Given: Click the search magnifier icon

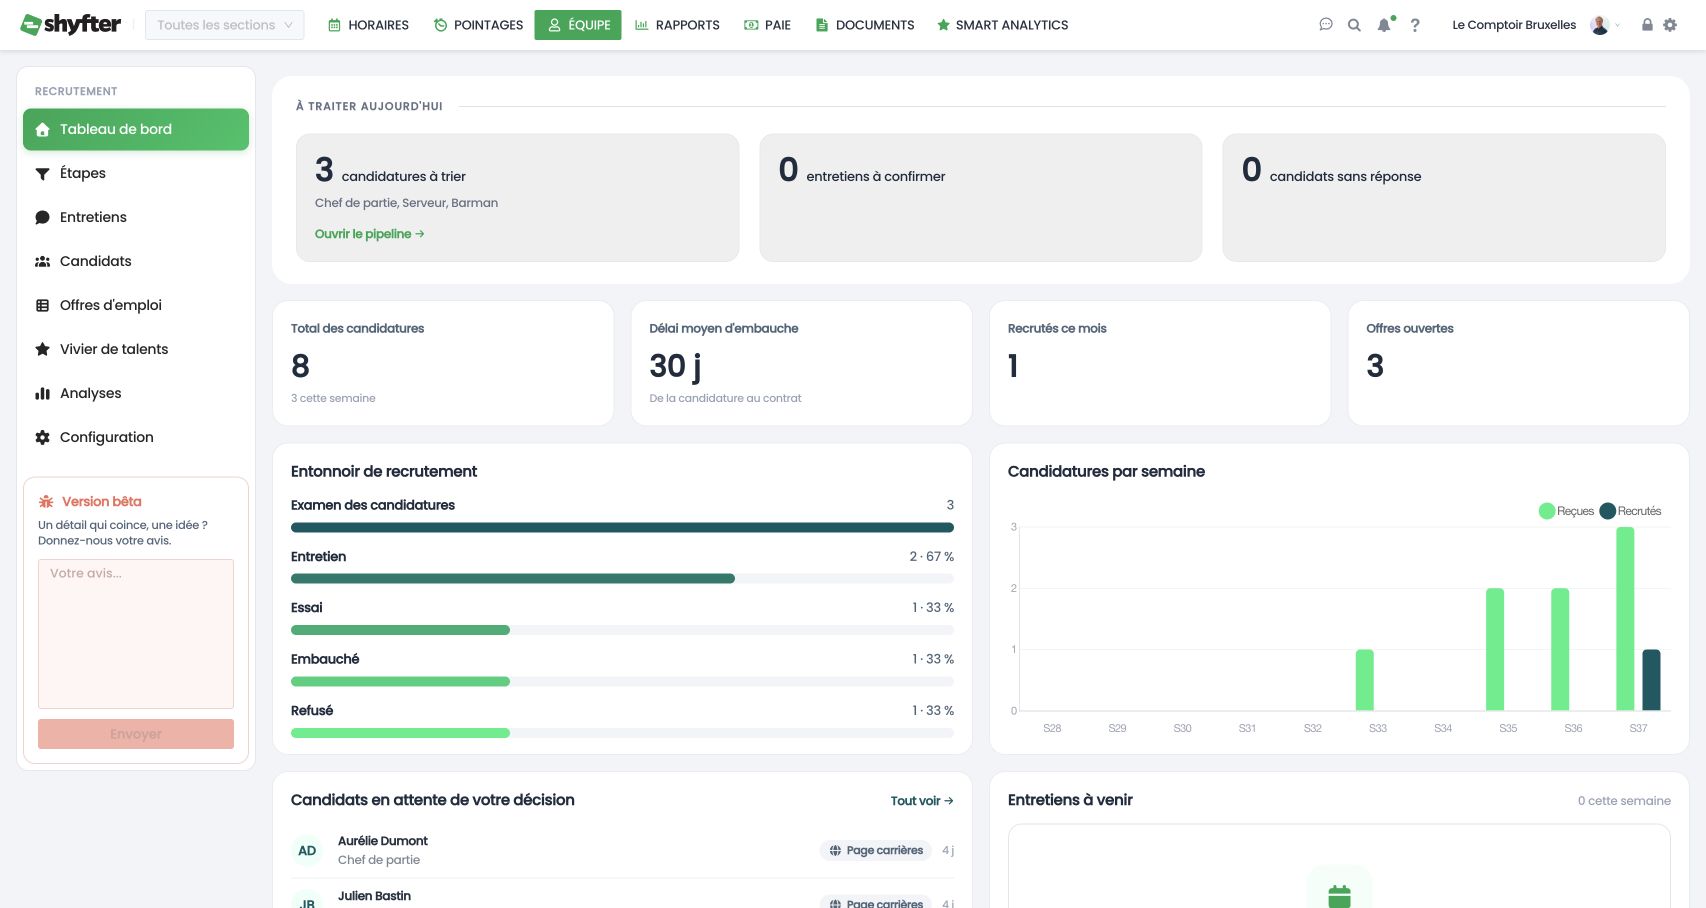Looking at the screenshot, I should pos(1354,25).
